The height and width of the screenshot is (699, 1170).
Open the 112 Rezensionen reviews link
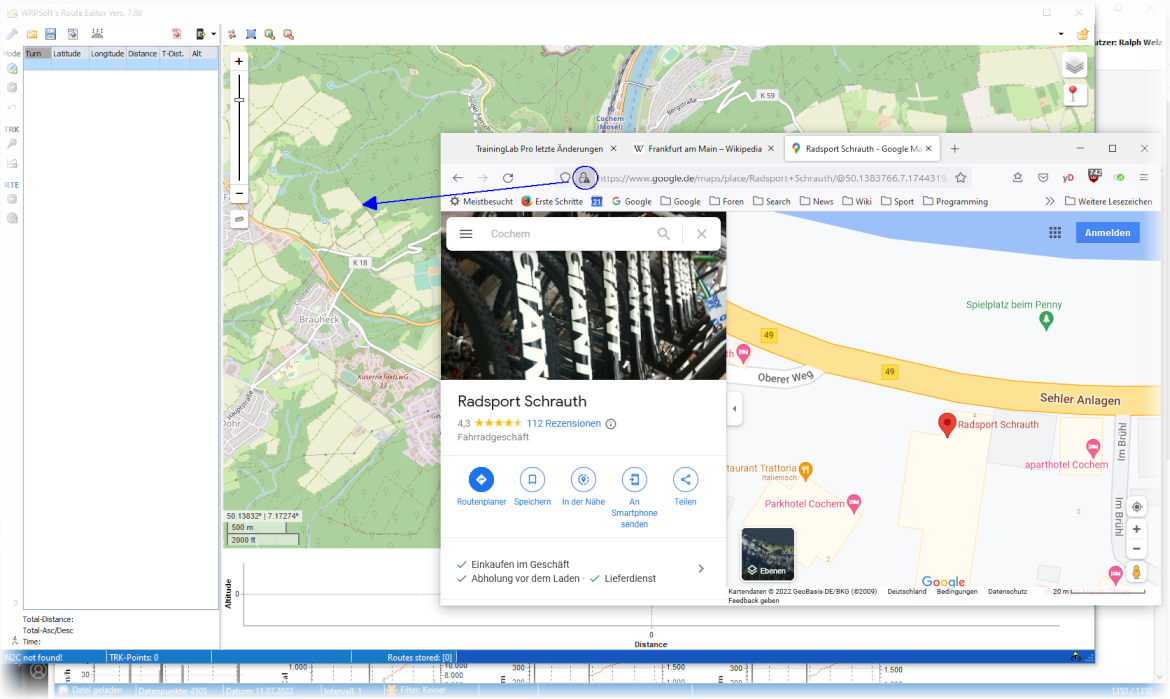563,424
